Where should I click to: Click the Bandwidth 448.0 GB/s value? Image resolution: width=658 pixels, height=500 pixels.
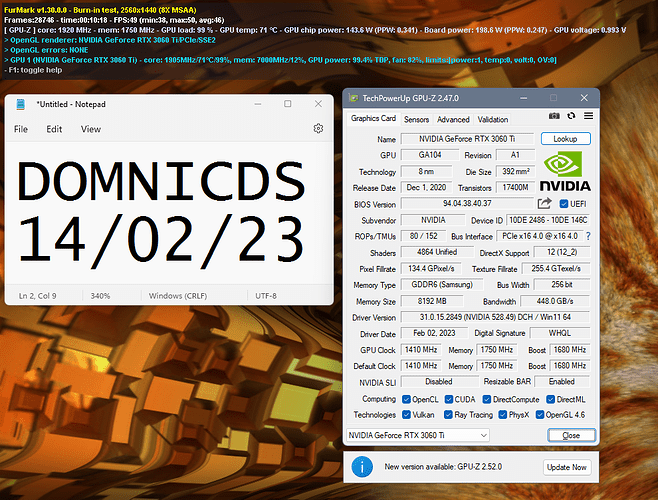[555, 301]
